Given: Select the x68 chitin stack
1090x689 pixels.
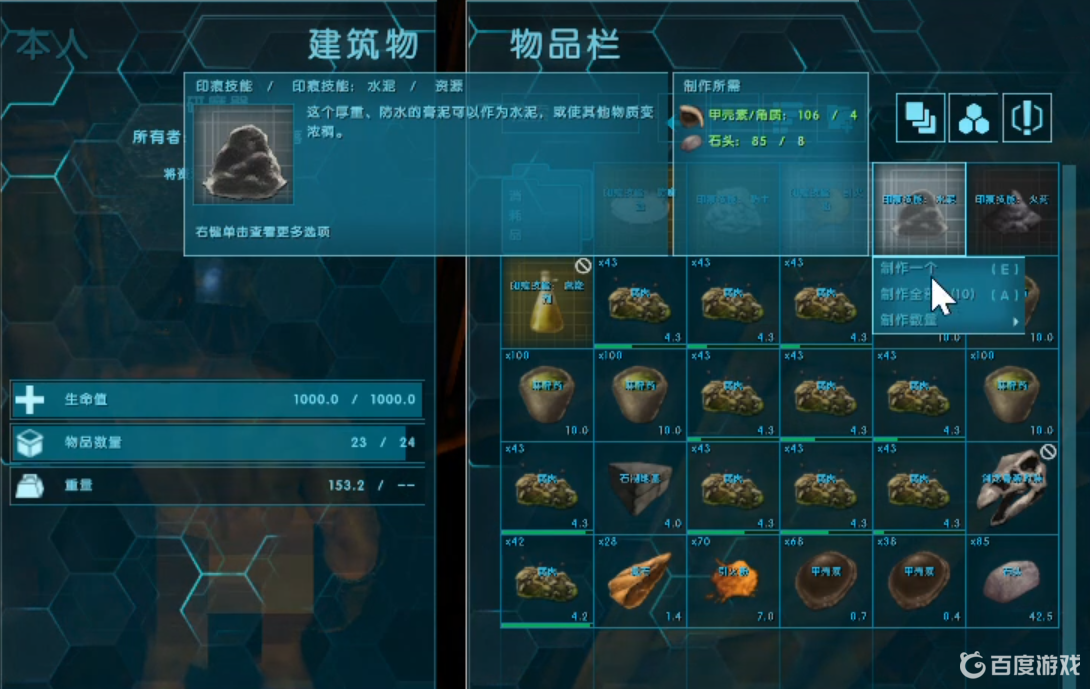Looking at the screenshot, I should [826, 581].
